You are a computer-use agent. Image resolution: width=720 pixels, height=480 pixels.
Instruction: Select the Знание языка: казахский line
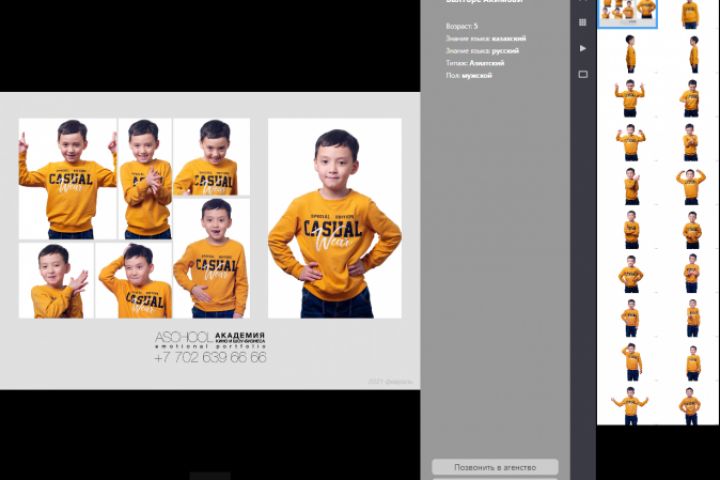(x=486, y=39)
